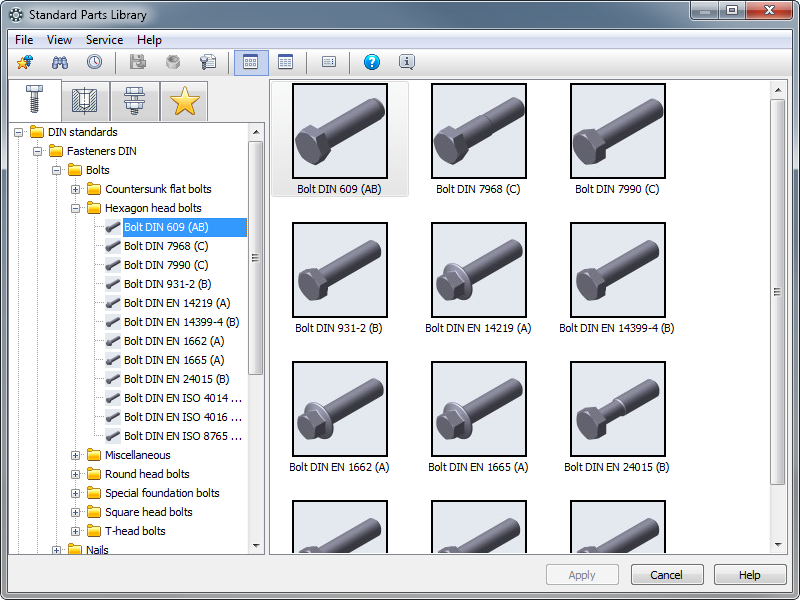Open the bolted assembly tab icon
Viewport: 800px width, 600px height.
tap(133, 102)
